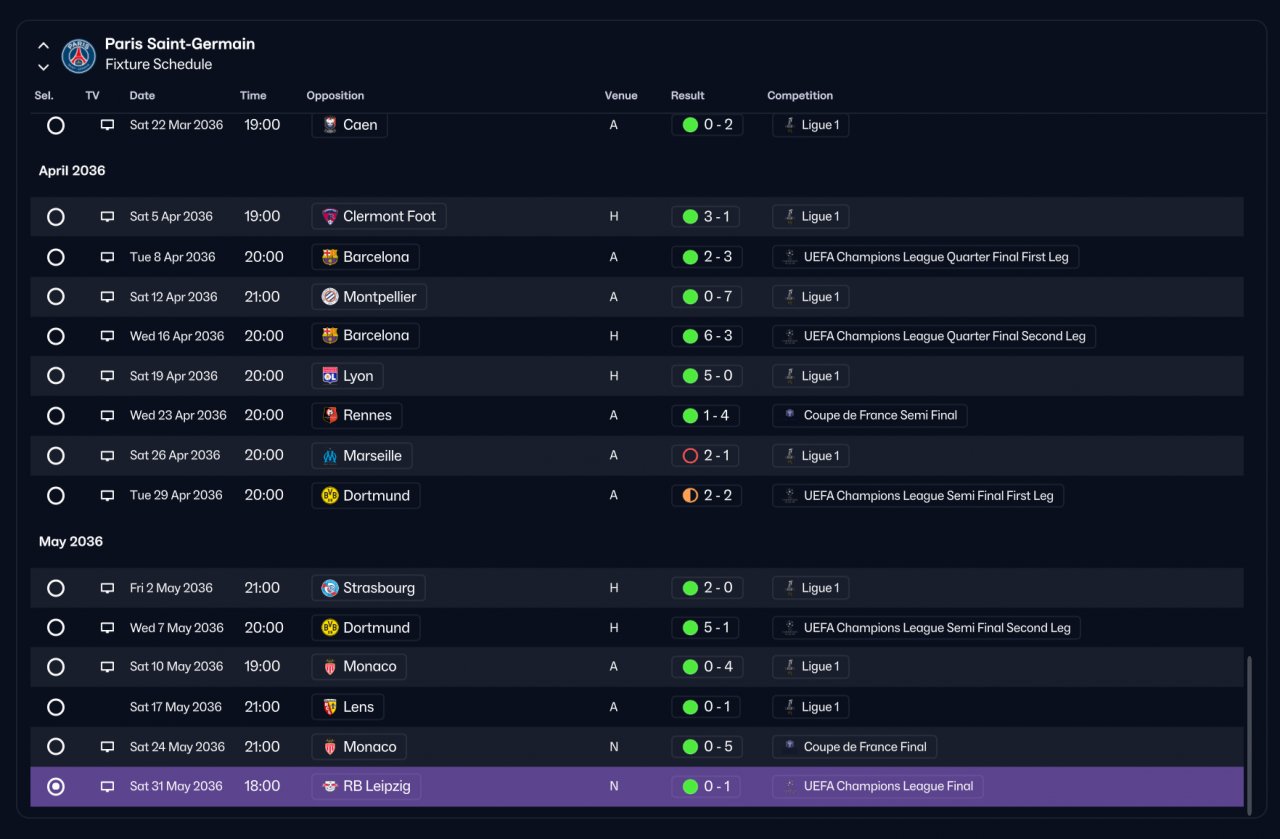The width and height of the screenshot is (1280, 839).
Task: Open the Barcelona badge on 8 Apr fixture
Action: (330, 257)
